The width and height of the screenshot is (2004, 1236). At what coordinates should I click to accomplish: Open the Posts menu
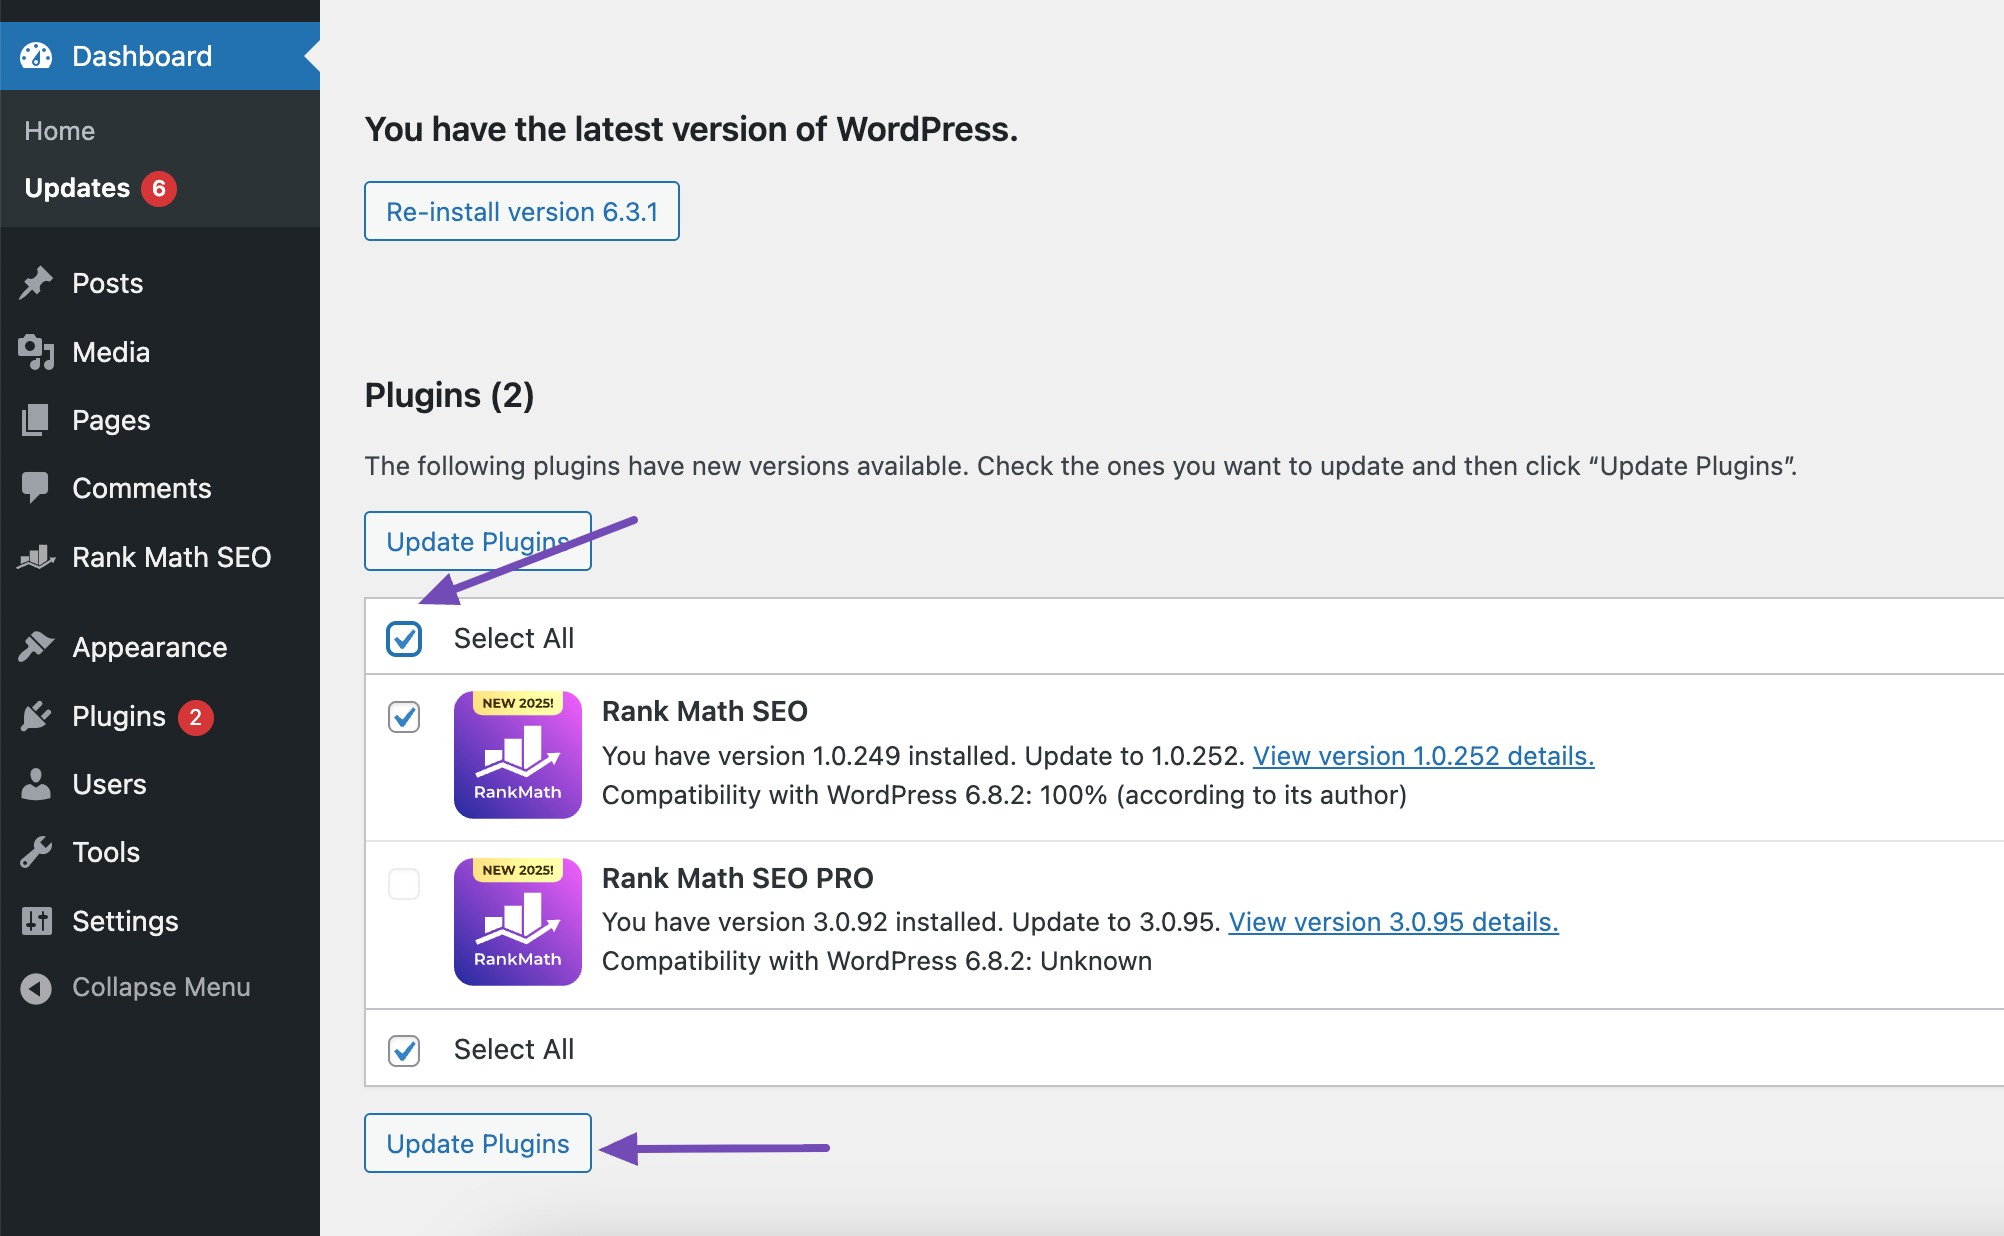click(160, 283)
